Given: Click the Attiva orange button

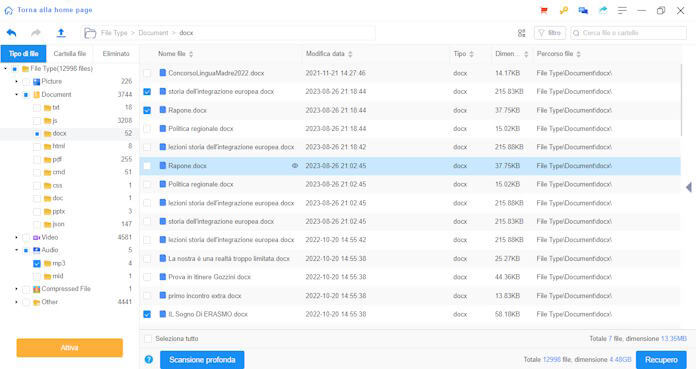Looking at the screenshot, I should 70,348.
